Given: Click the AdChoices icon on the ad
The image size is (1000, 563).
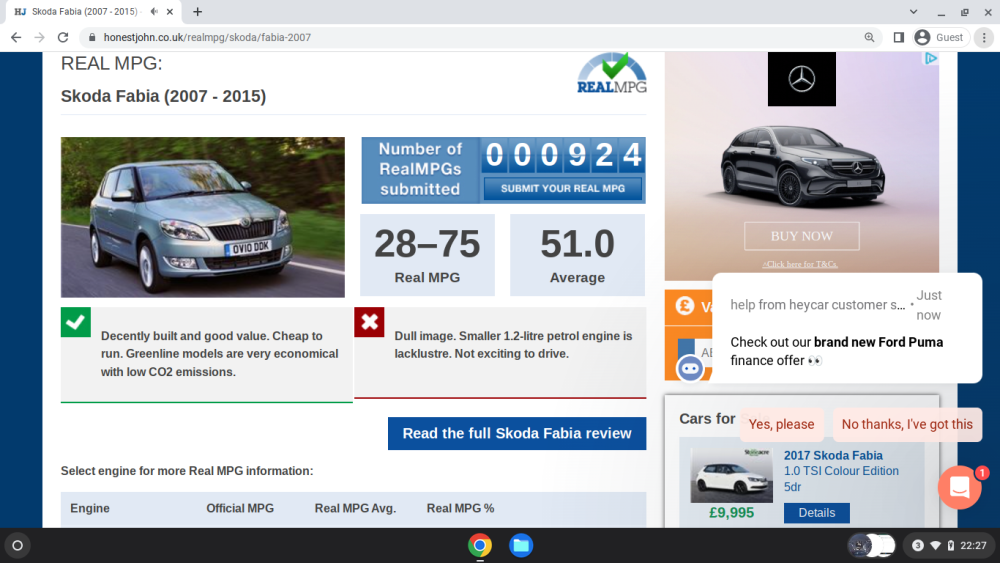Looking at the screenshot, I should 931,59.
